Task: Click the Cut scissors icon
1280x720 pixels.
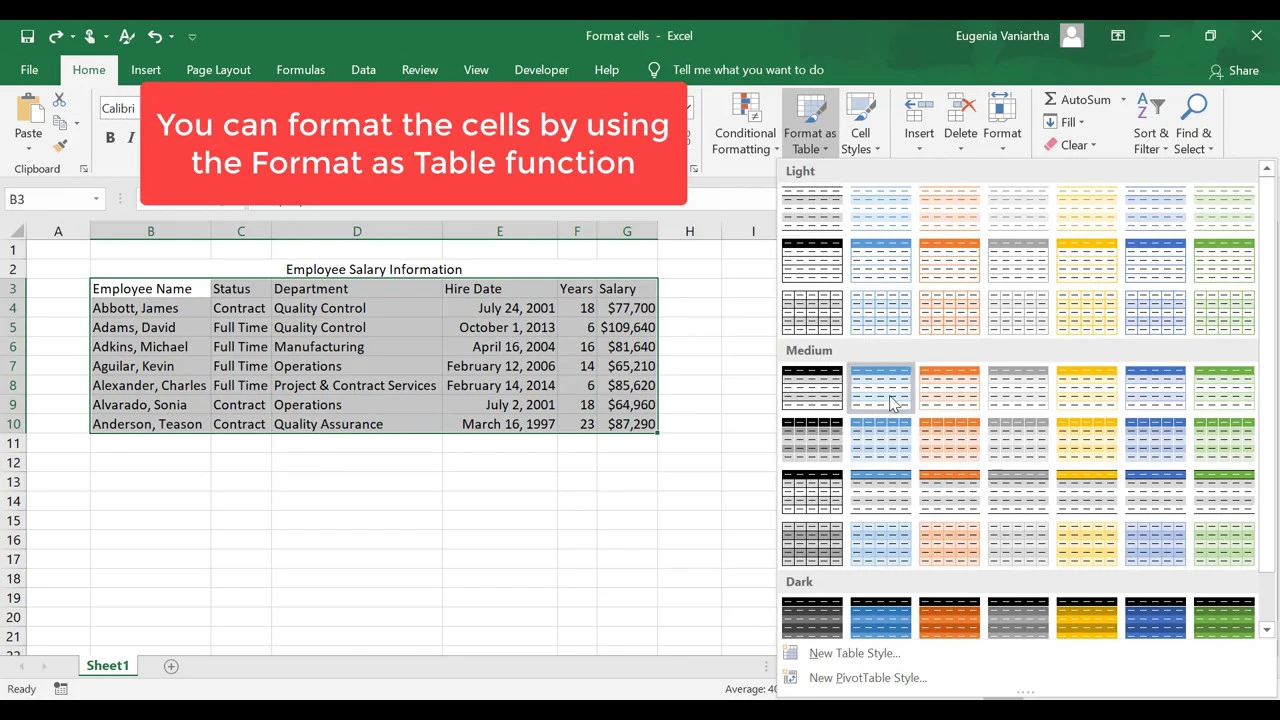Action: coord(59,100)
